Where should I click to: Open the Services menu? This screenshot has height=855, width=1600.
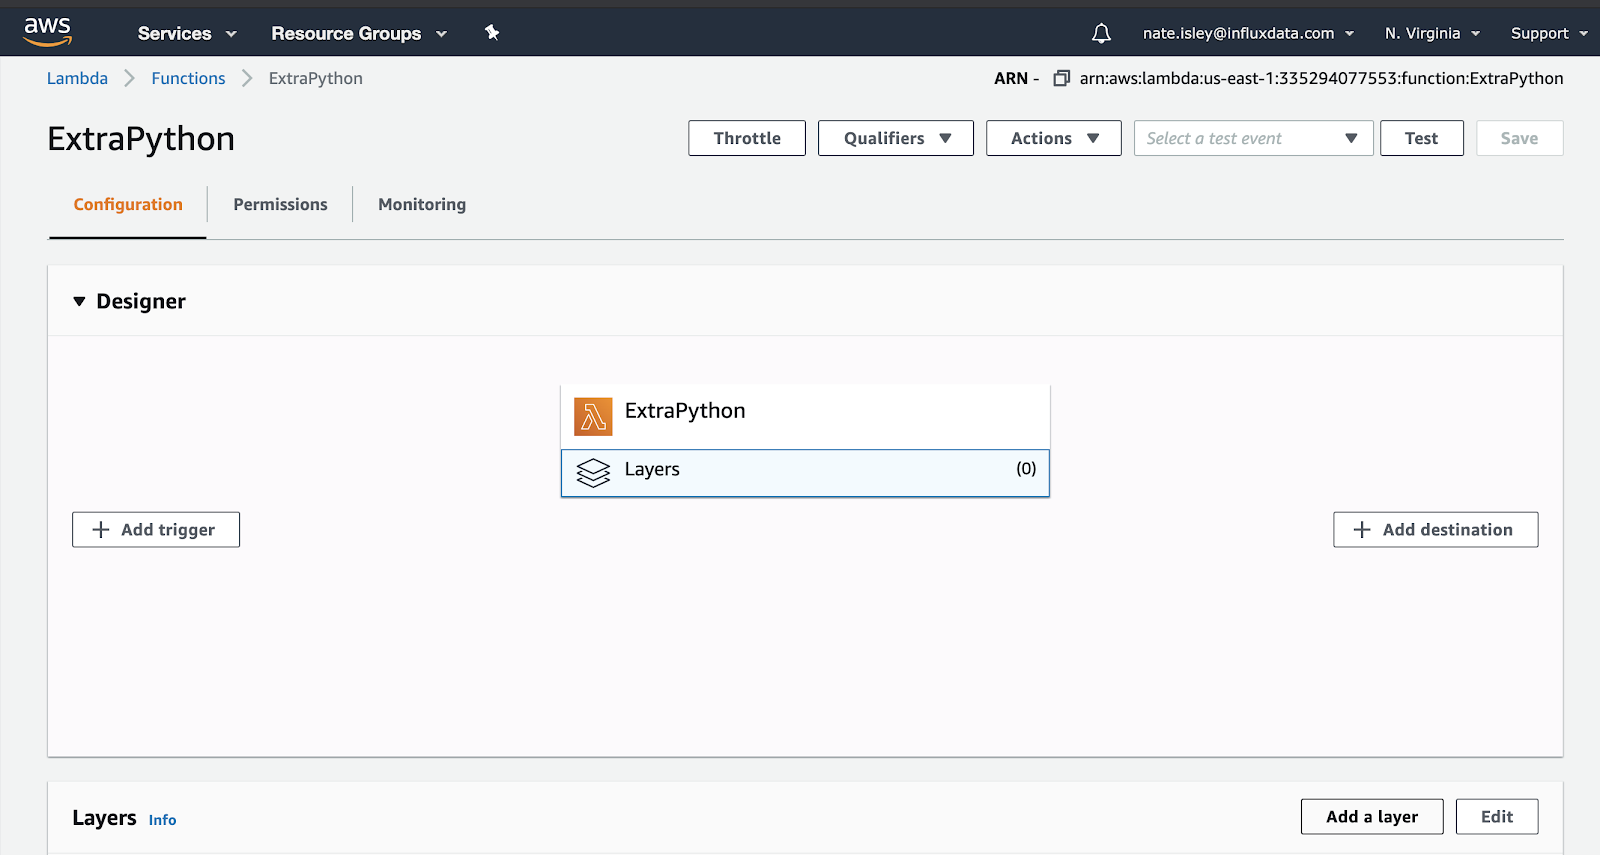187,33
